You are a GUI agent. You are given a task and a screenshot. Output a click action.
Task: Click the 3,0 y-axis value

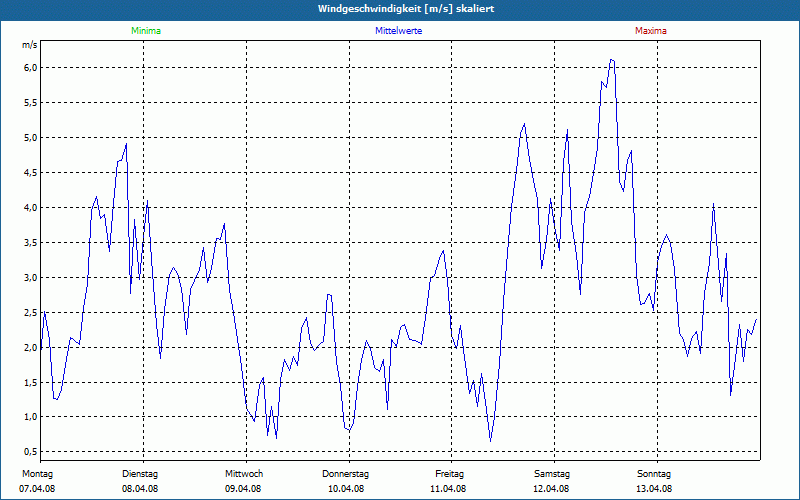[x=31, y=278]
